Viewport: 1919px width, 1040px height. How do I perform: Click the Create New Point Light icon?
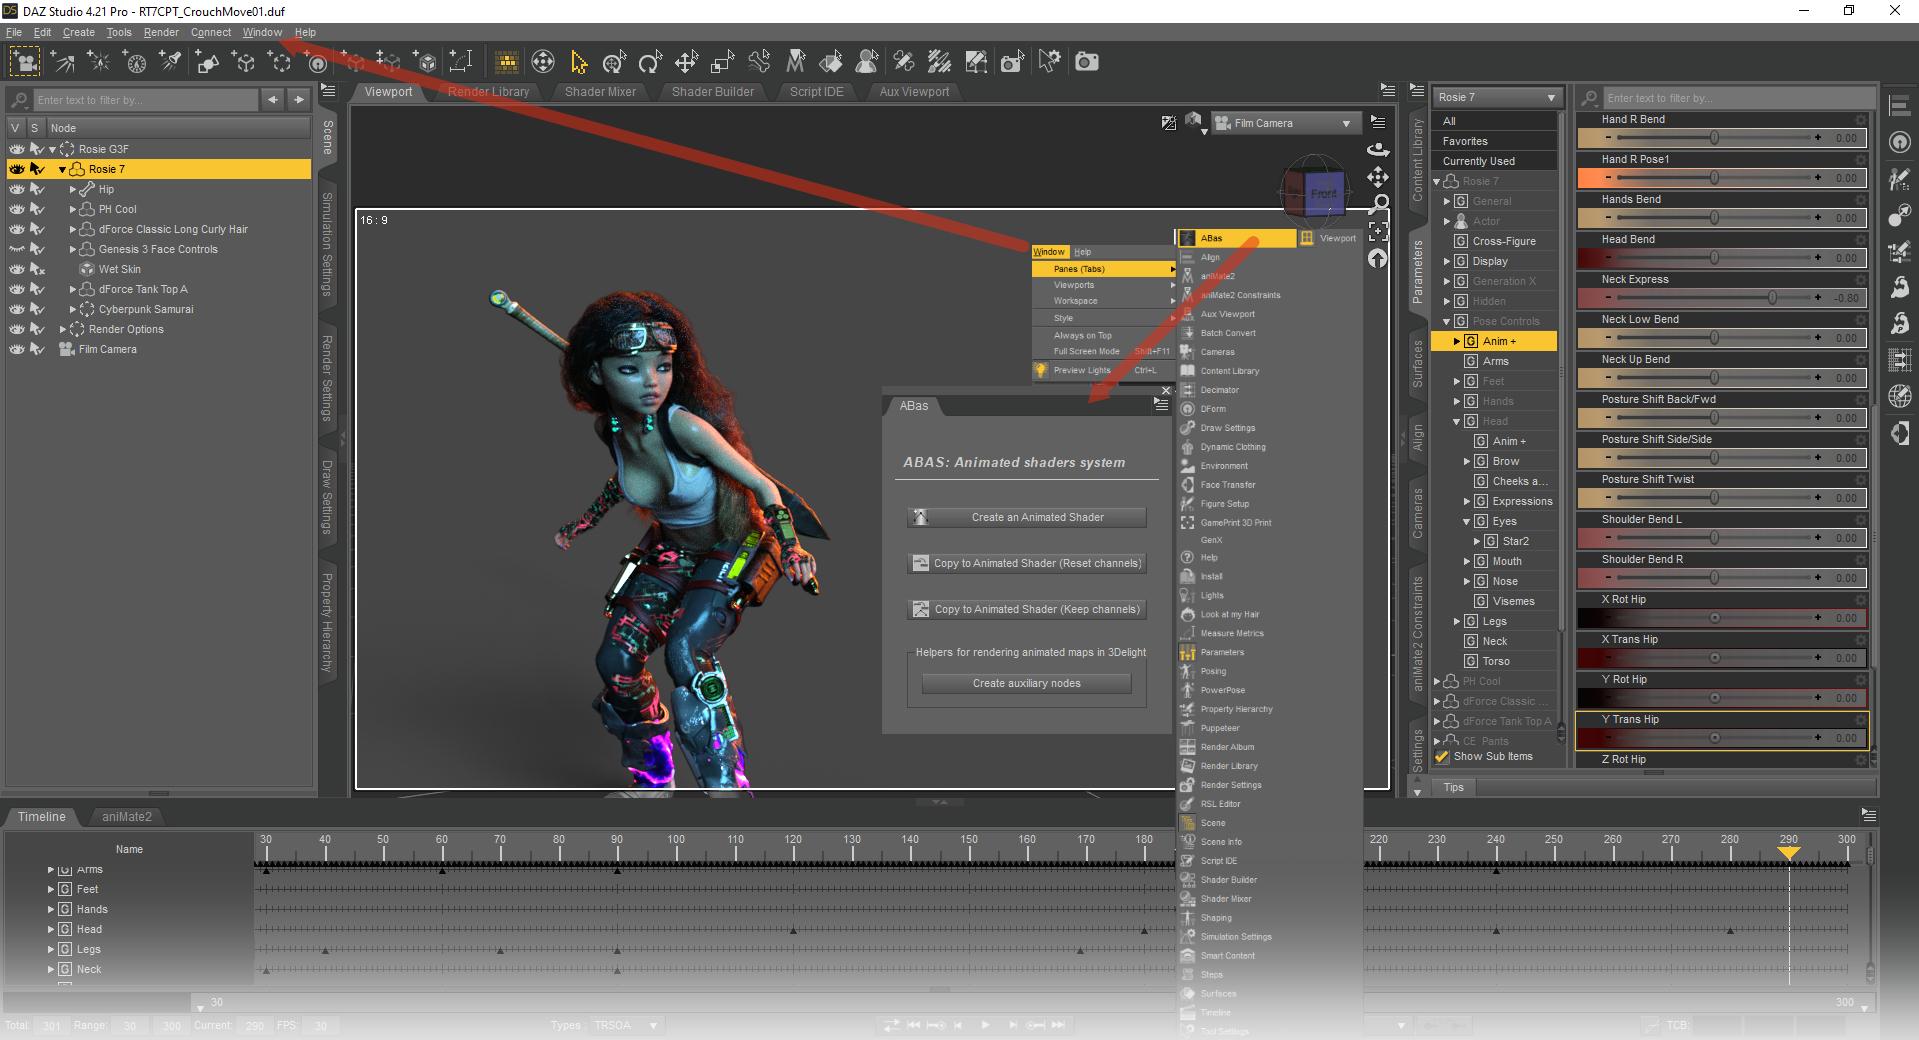(99, 62)
